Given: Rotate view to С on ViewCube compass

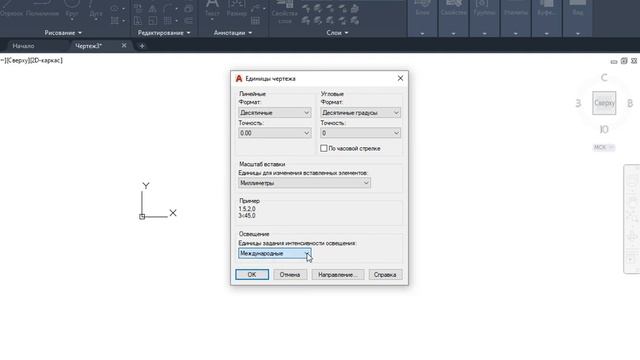Looking at the screenshot, I should point(604,78).
